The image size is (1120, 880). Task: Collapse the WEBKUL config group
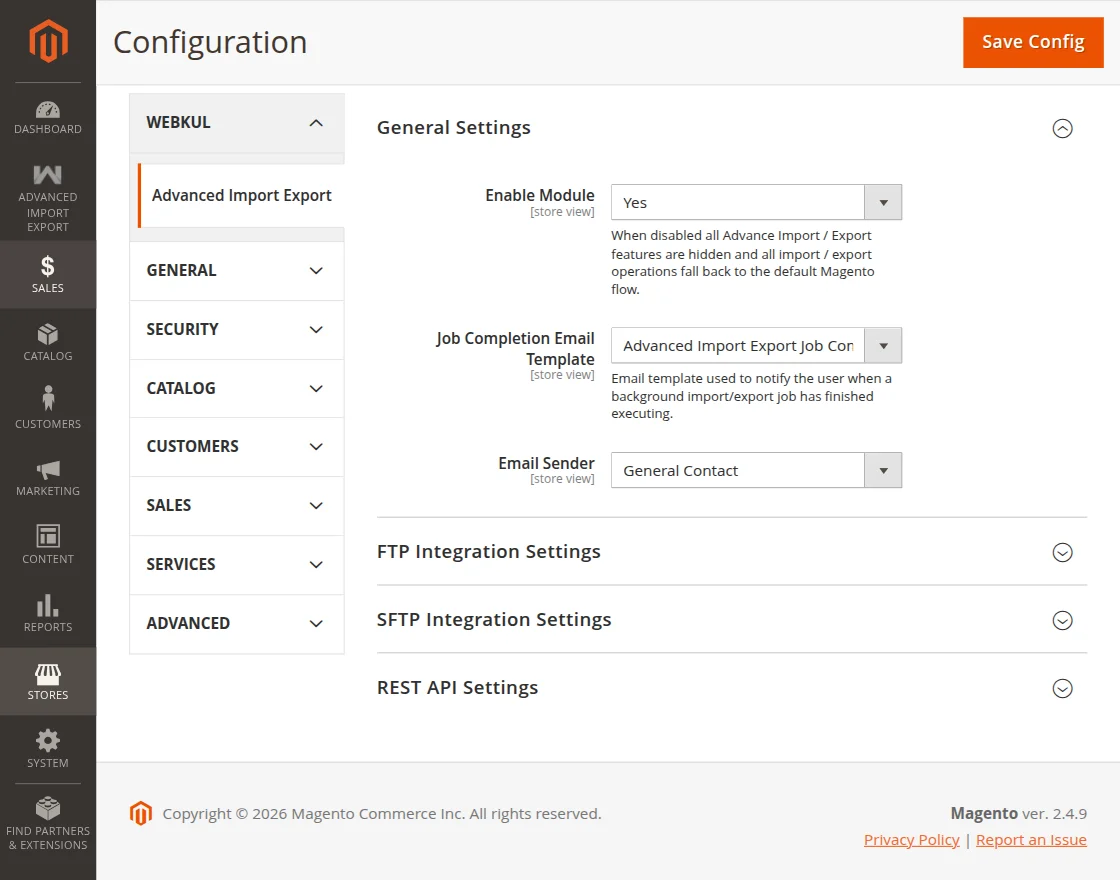click(236, 123)
